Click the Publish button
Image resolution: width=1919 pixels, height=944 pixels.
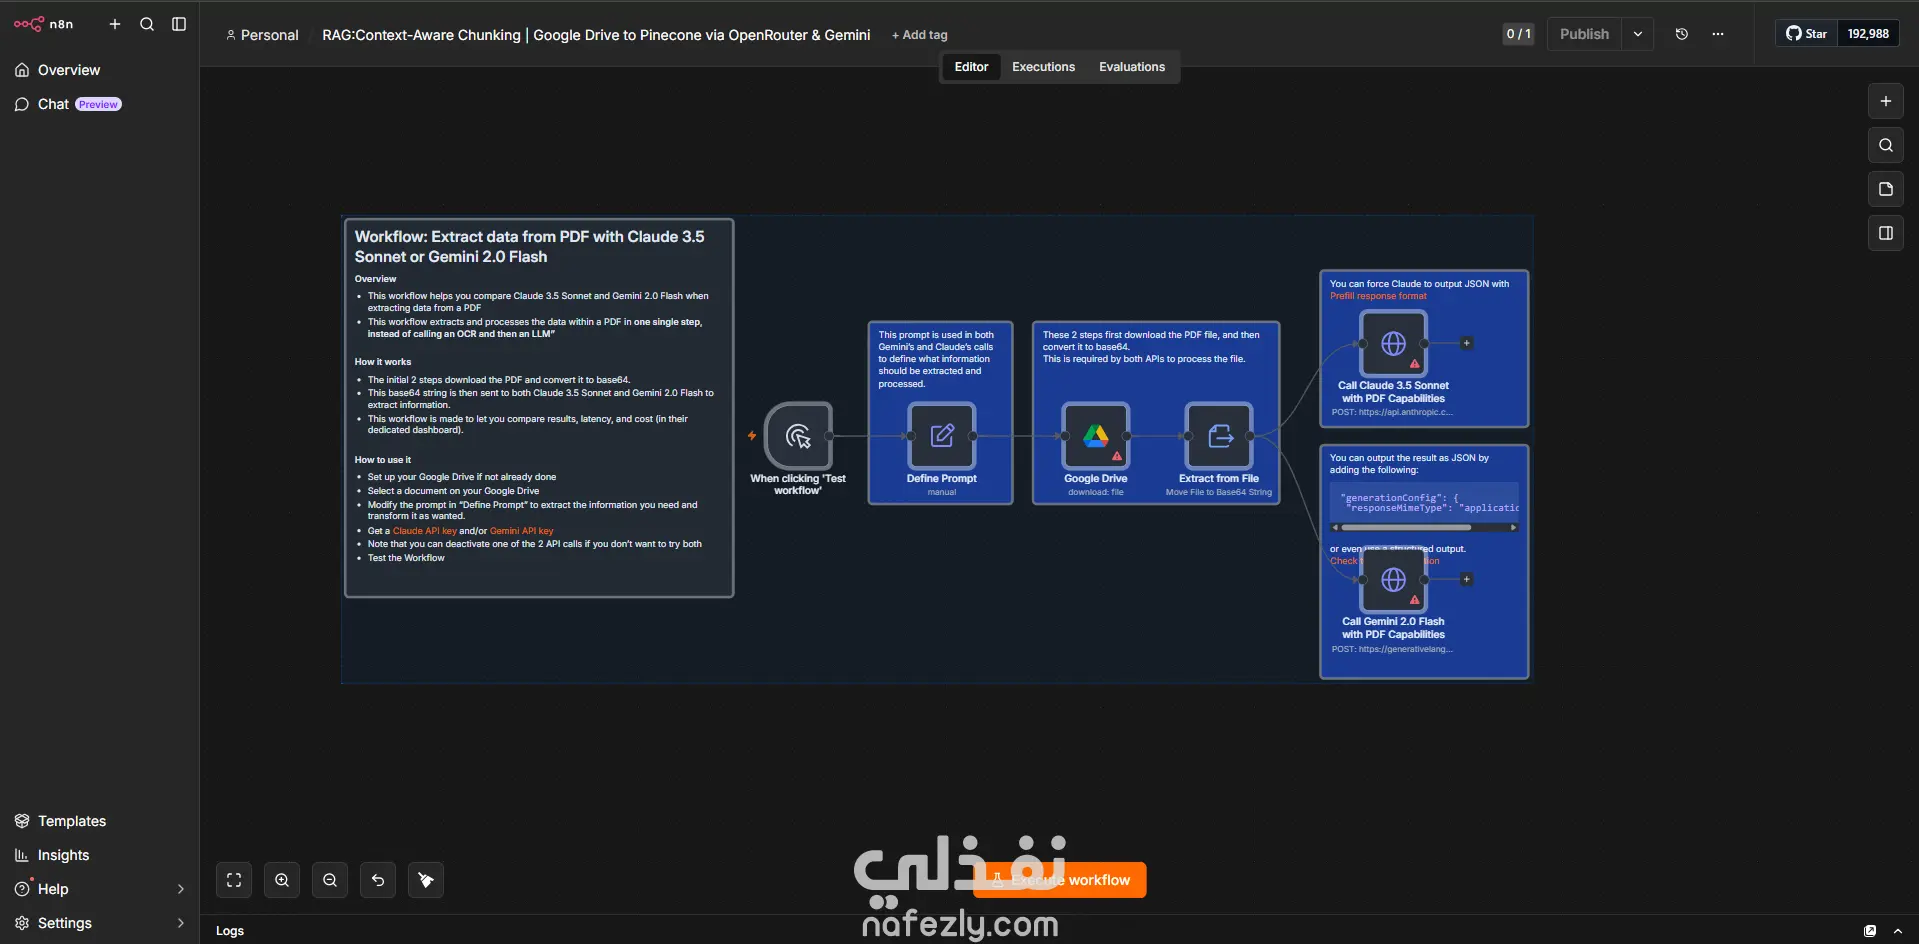click(1584, 34)
